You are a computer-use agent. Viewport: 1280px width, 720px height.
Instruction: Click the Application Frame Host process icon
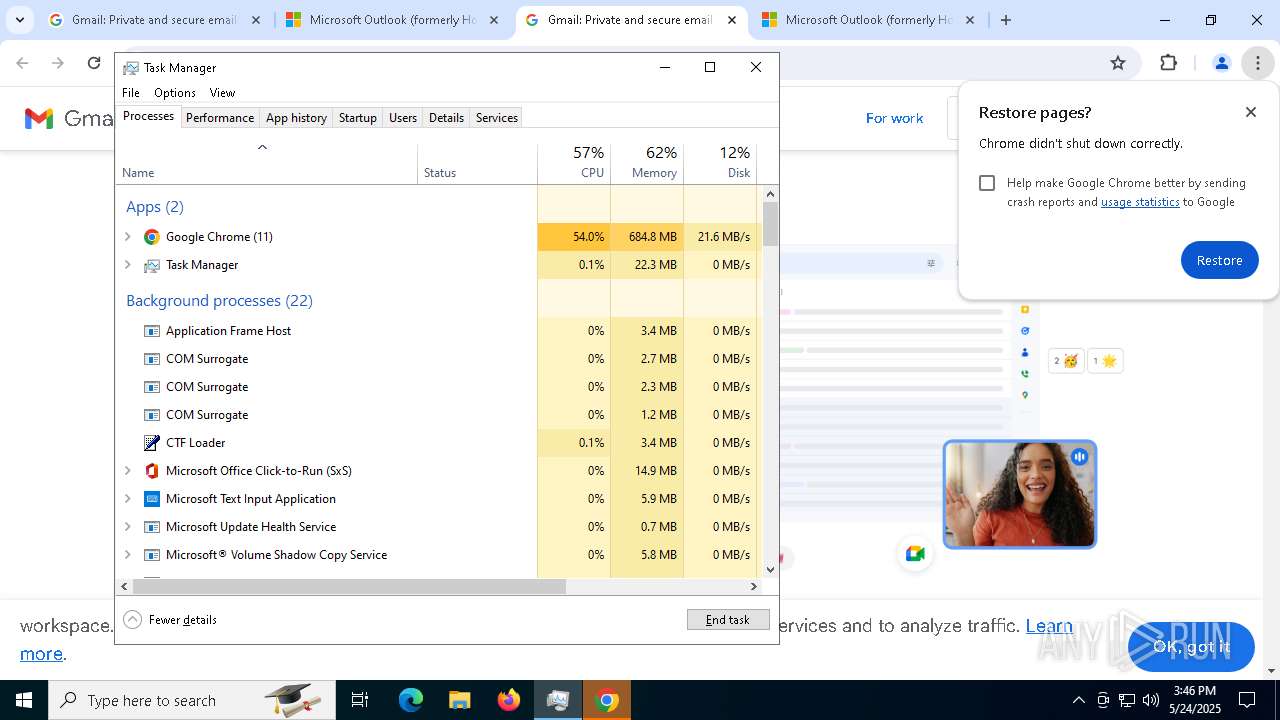point(152,331)
